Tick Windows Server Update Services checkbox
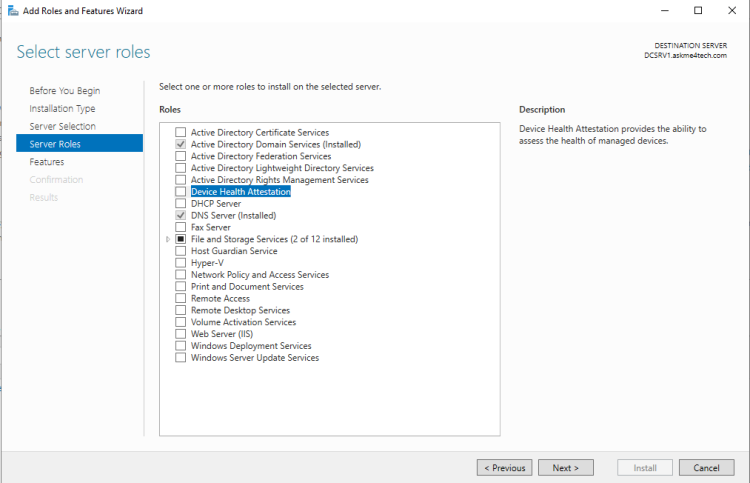 click(180, 357)
